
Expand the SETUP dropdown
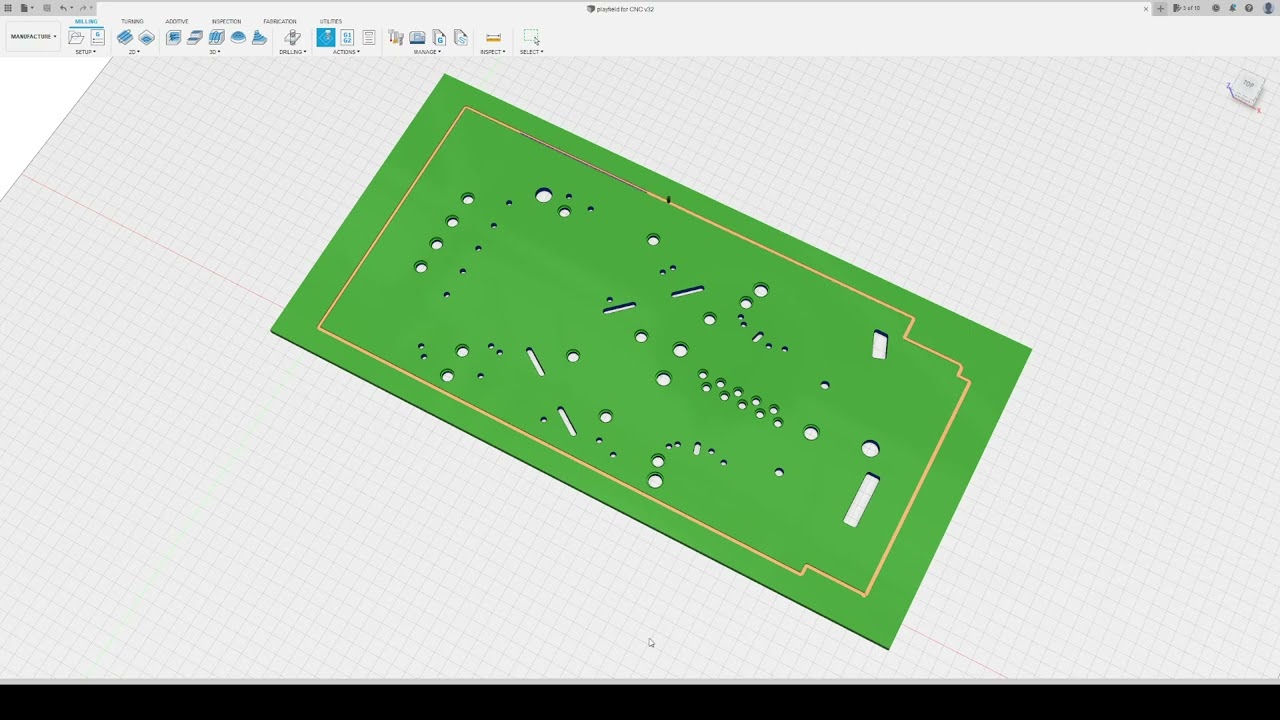[x=86, y=52]
